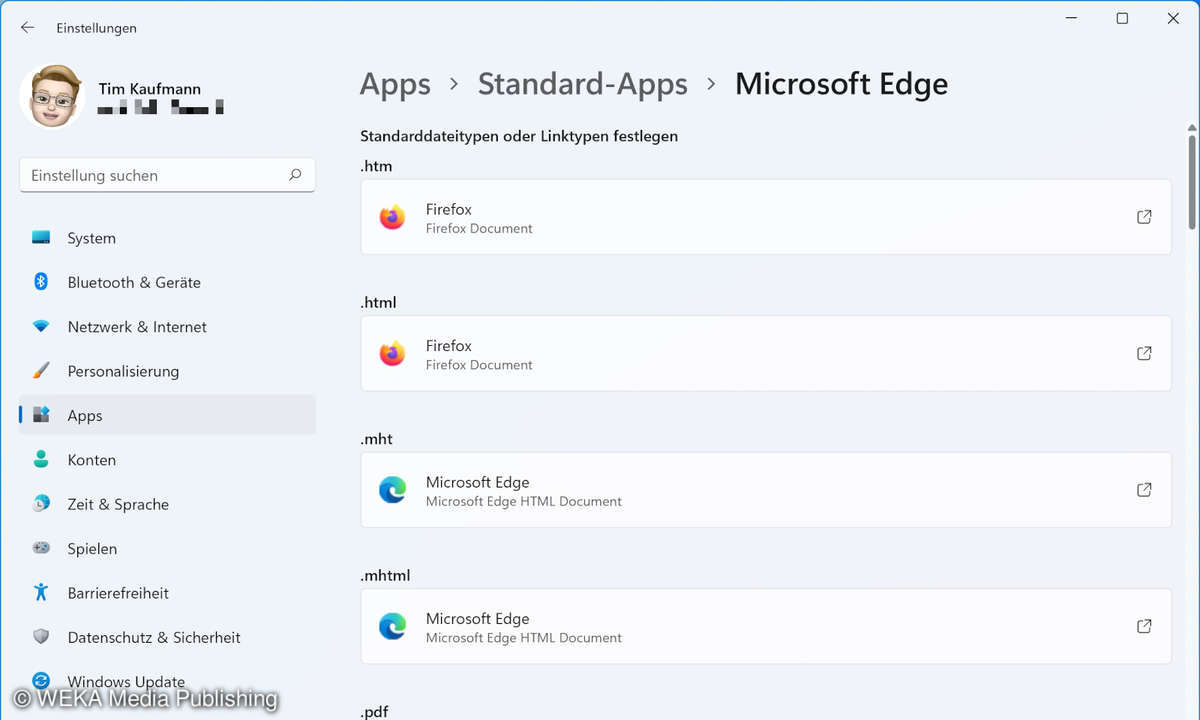Screen dimensions: 1200x720
Task: Open Zeit & Sprache settings
Action: pyautogui.click(x=168, y=504)
